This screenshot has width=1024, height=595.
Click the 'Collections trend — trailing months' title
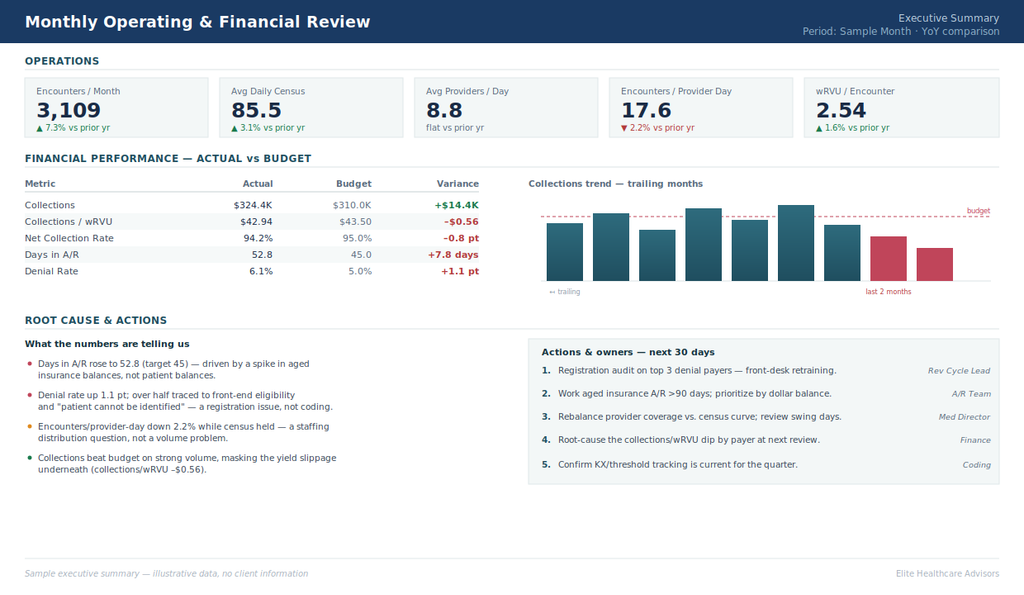[x=616, y=184]
